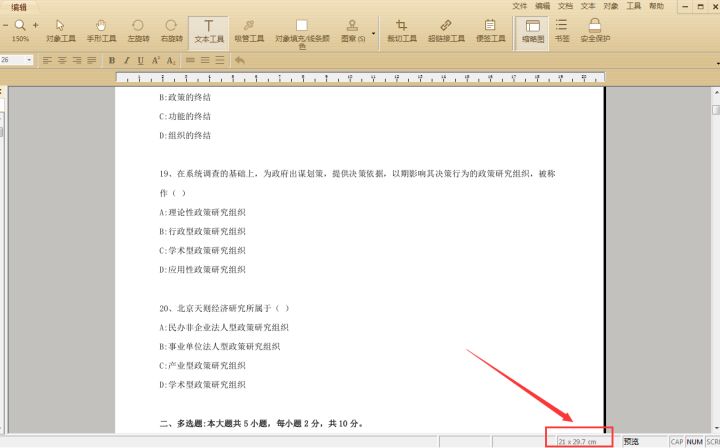720x448 pixels.
Task: Click the vertical scrollbar thumb
Action: pyautogui.click(x=716, y=110)
